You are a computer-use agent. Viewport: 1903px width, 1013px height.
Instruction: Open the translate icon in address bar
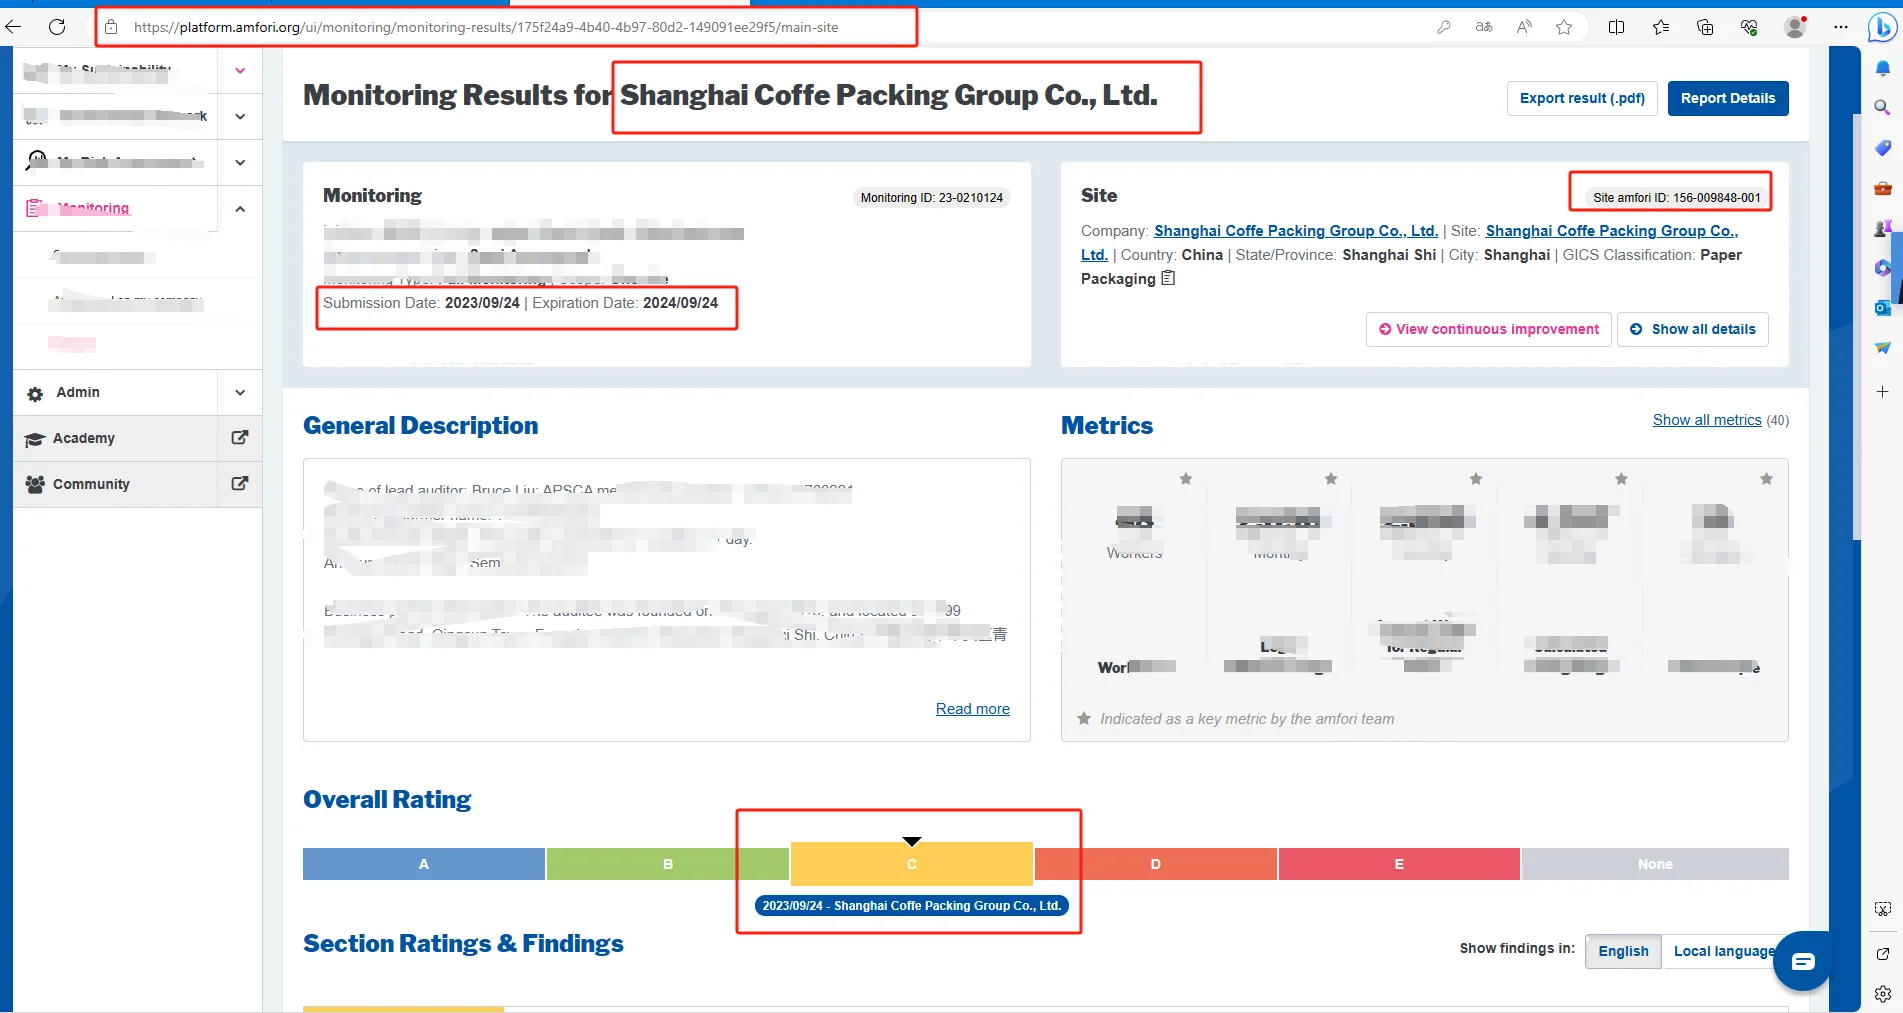(x=1484, y=27)
